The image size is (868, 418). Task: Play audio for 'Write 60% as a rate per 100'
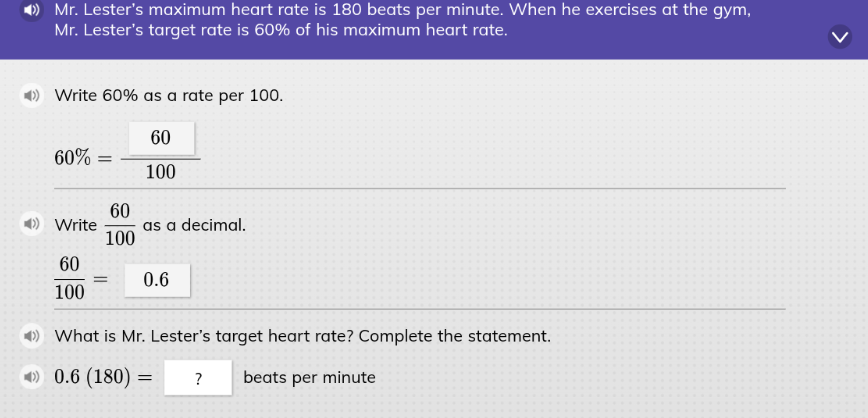click(x=33, y=96)
